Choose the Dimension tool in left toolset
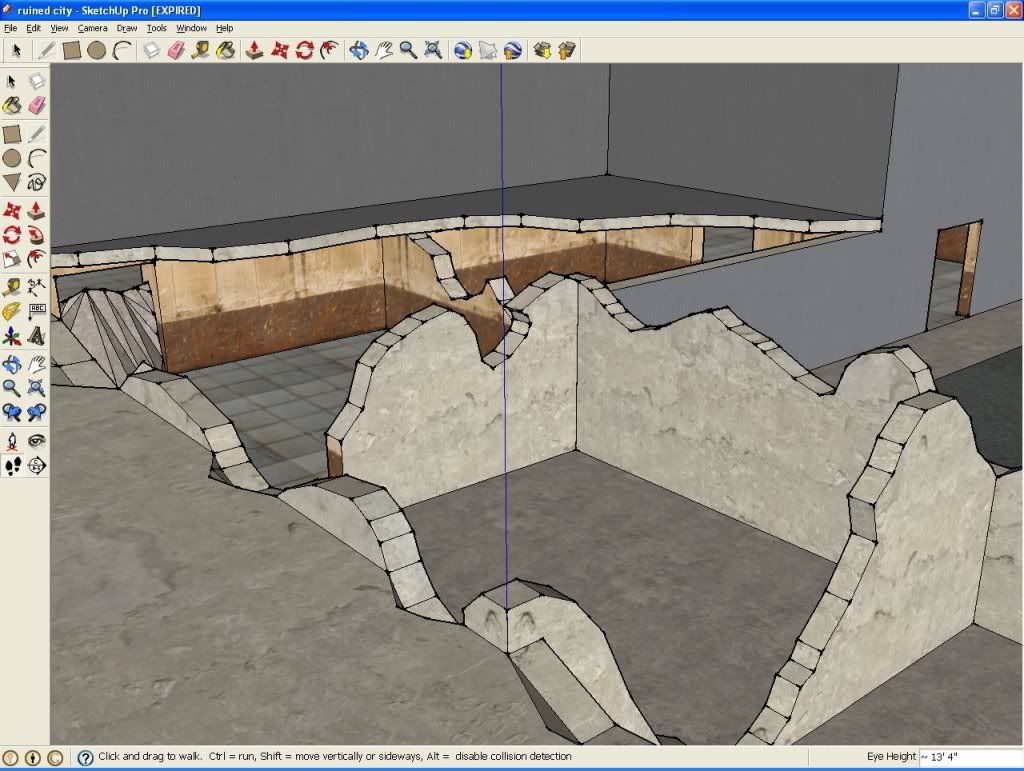Screen dimensions: 1024x771 point(37,286)
